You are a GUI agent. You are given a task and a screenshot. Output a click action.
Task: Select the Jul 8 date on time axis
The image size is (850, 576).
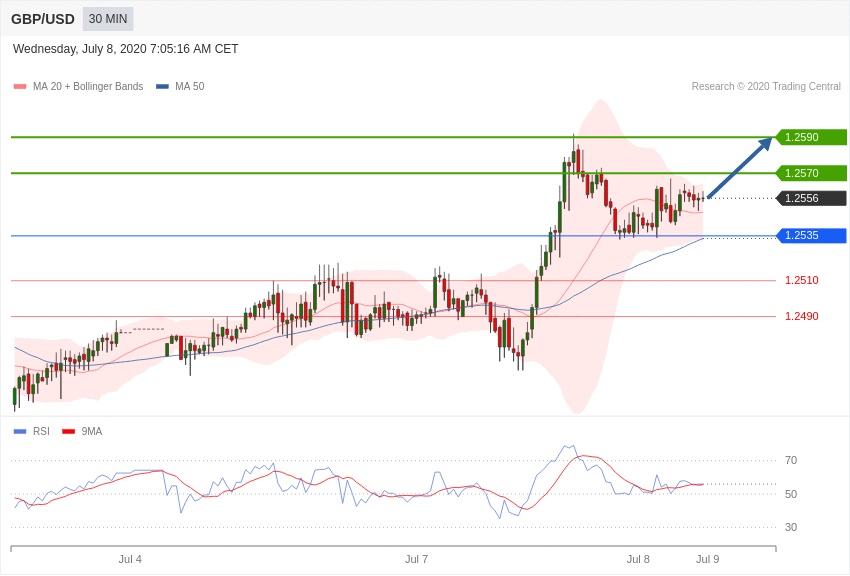click(x=638, y=559)
